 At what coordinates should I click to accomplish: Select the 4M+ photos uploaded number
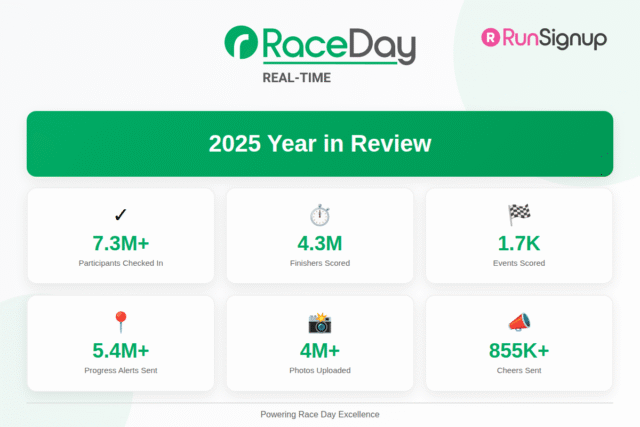click(319, 350)
